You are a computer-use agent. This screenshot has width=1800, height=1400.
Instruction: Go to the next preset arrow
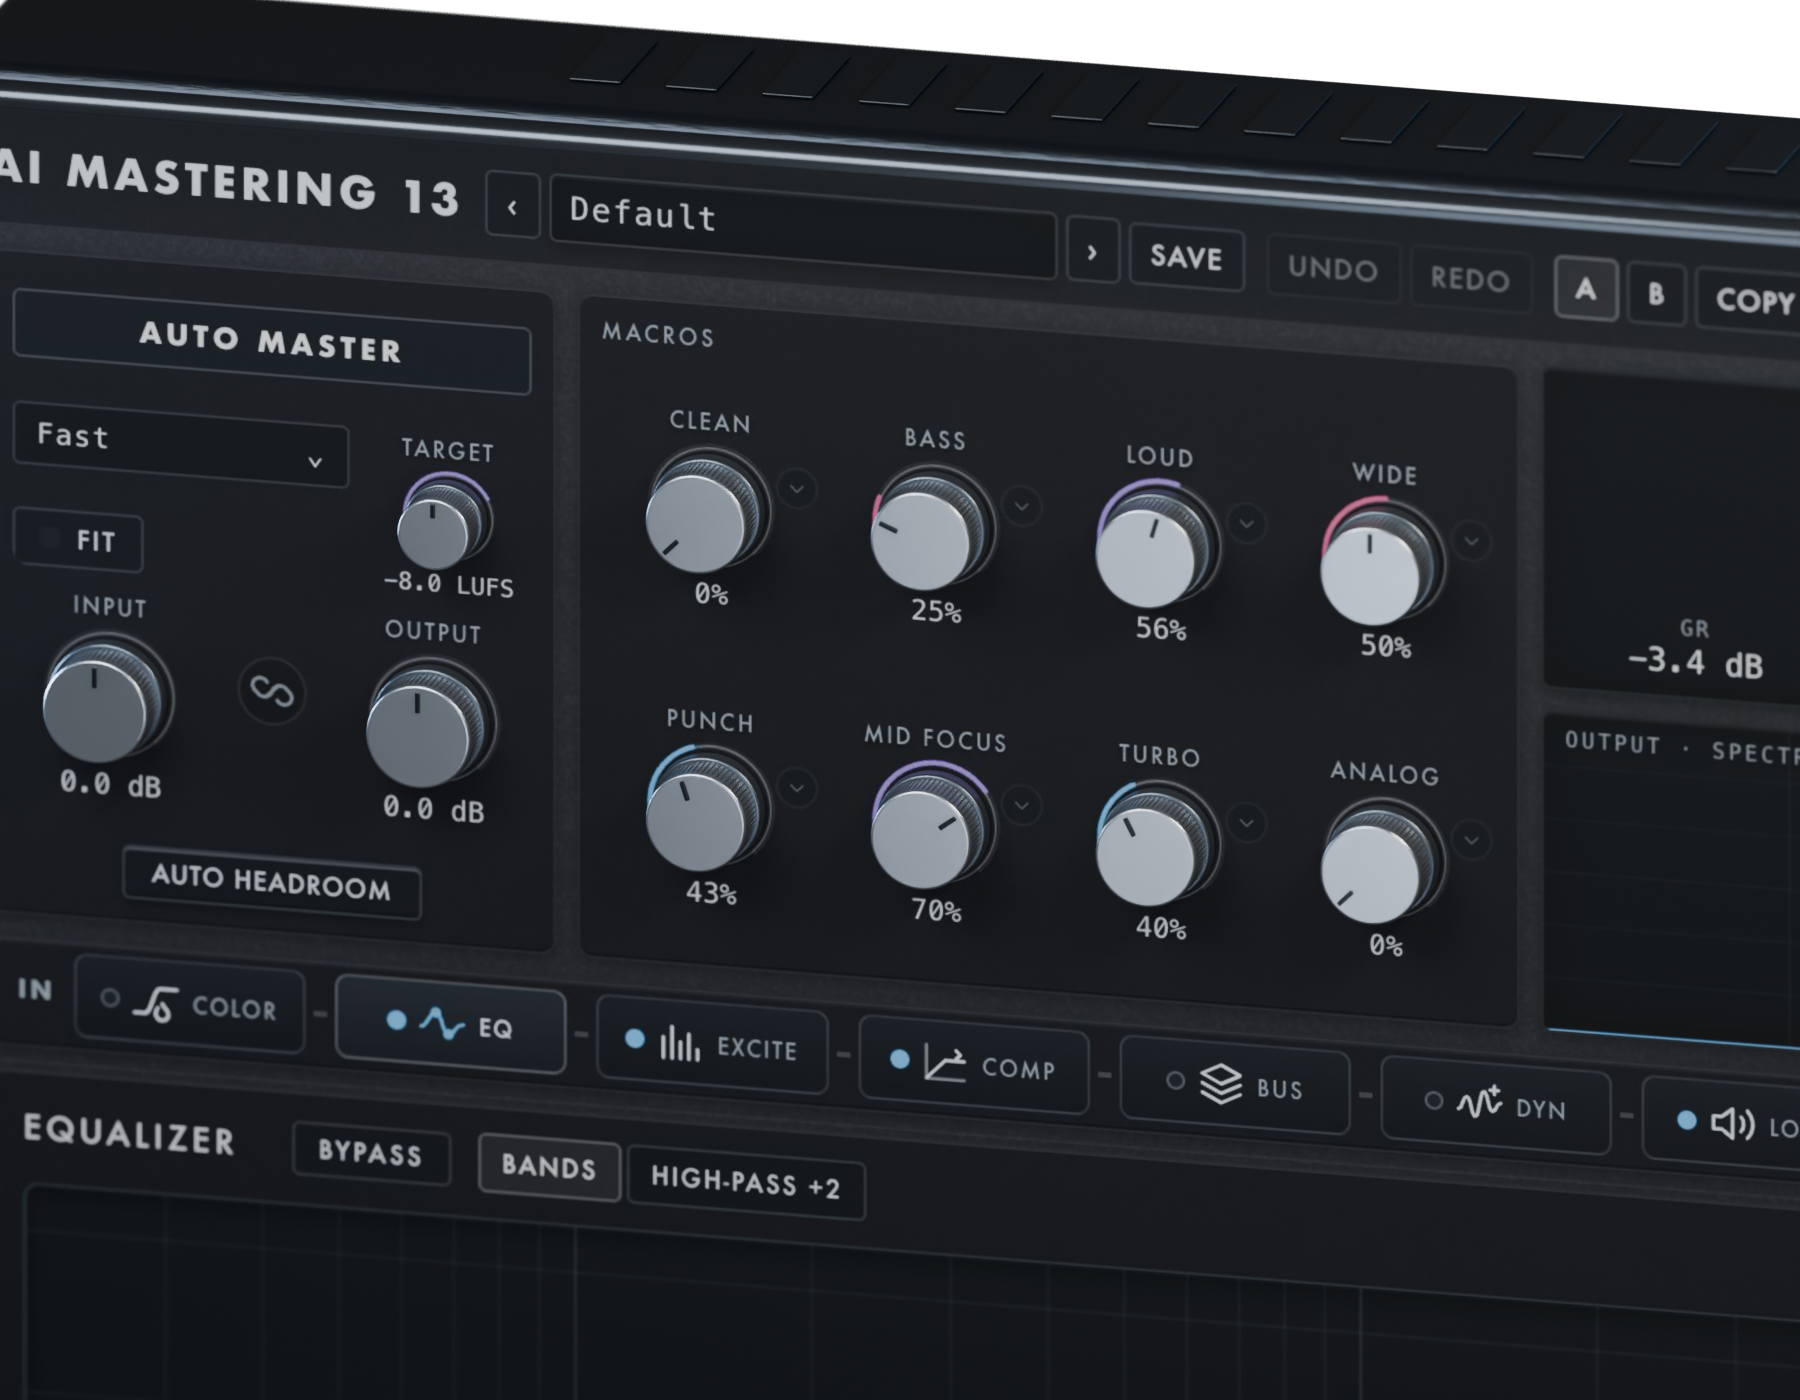(x=1092, y=252)
